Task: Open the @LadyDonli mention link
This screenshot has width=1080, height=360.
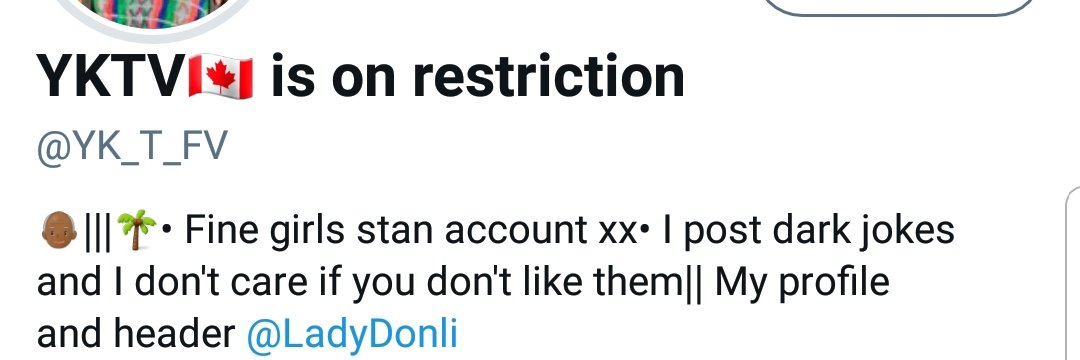Action: (x=351, y=335)
